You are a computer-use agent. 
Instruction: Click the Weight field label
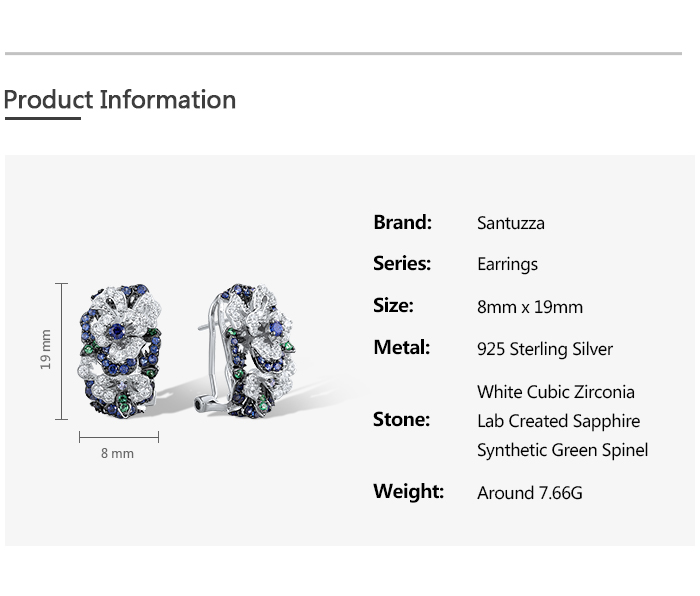[408, 492]
